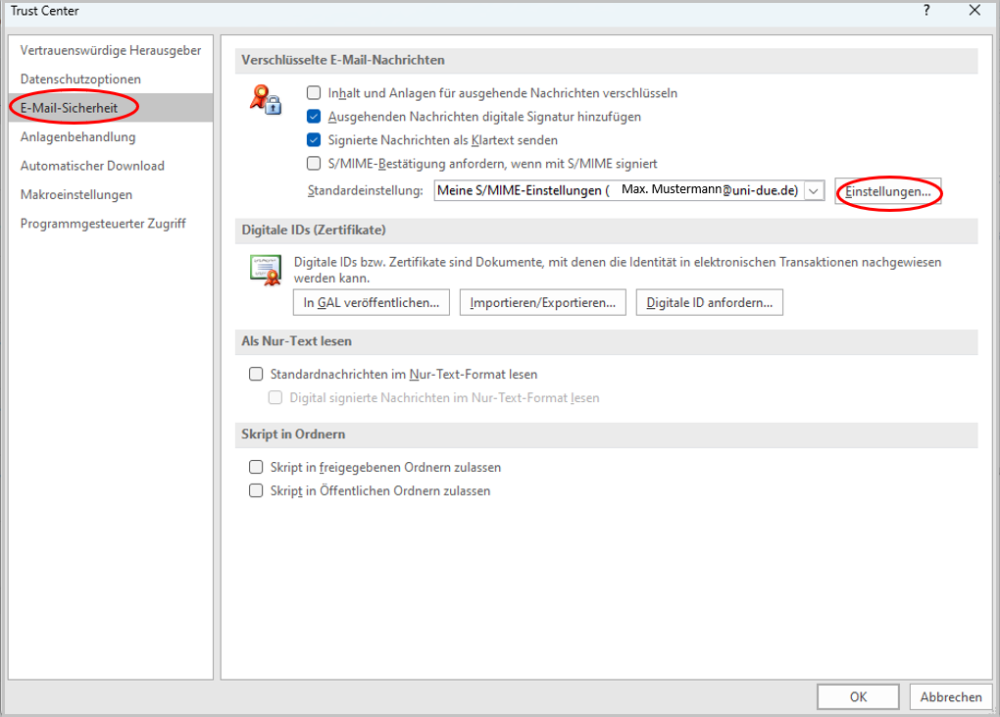Toggle 'Signierte Nachrichten als Klartext senden'

[313, 140]
